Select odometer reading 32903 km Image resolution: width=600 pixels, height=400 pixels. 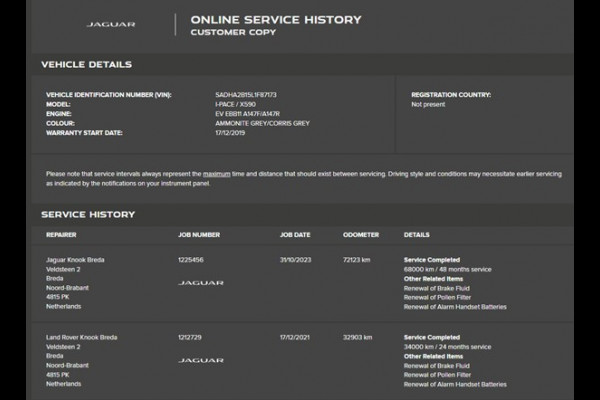coord(357,337)
